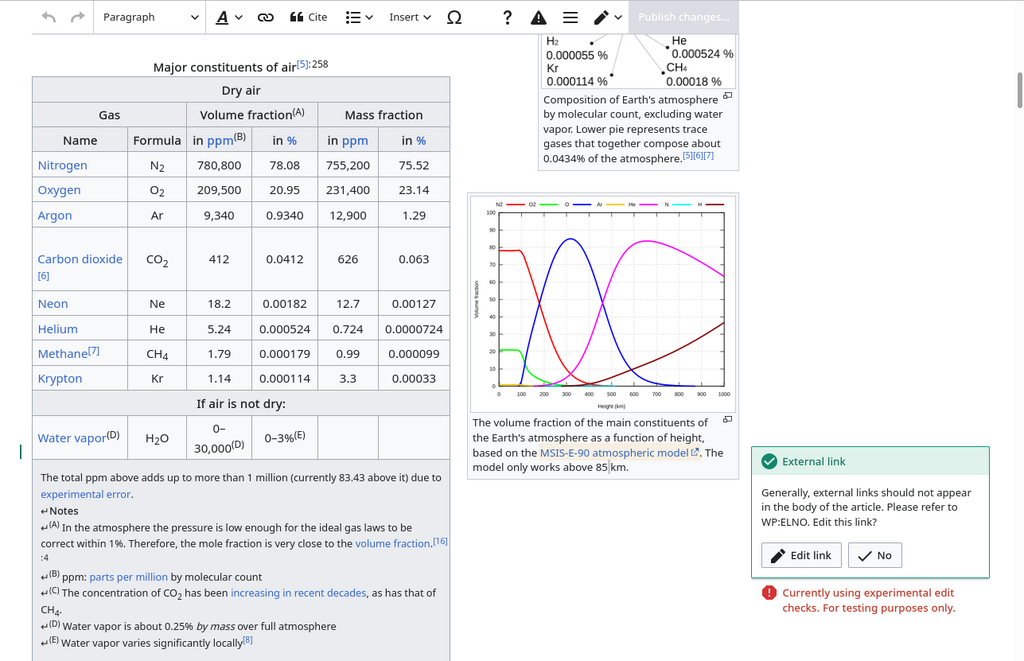Open the Krypton link

click(x=59, y=379)
